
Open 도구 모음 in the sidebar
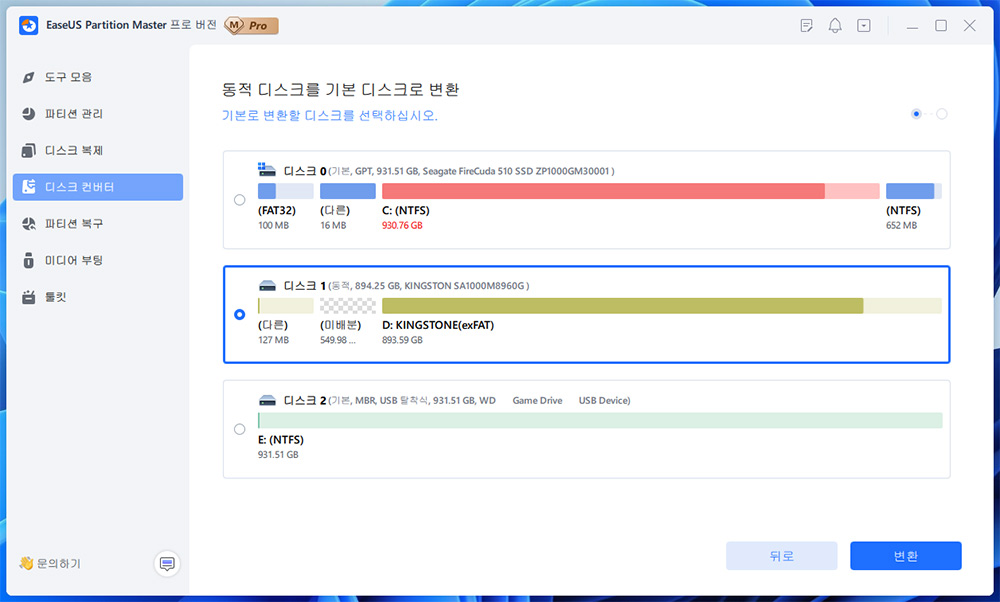[x=98, y=77]
